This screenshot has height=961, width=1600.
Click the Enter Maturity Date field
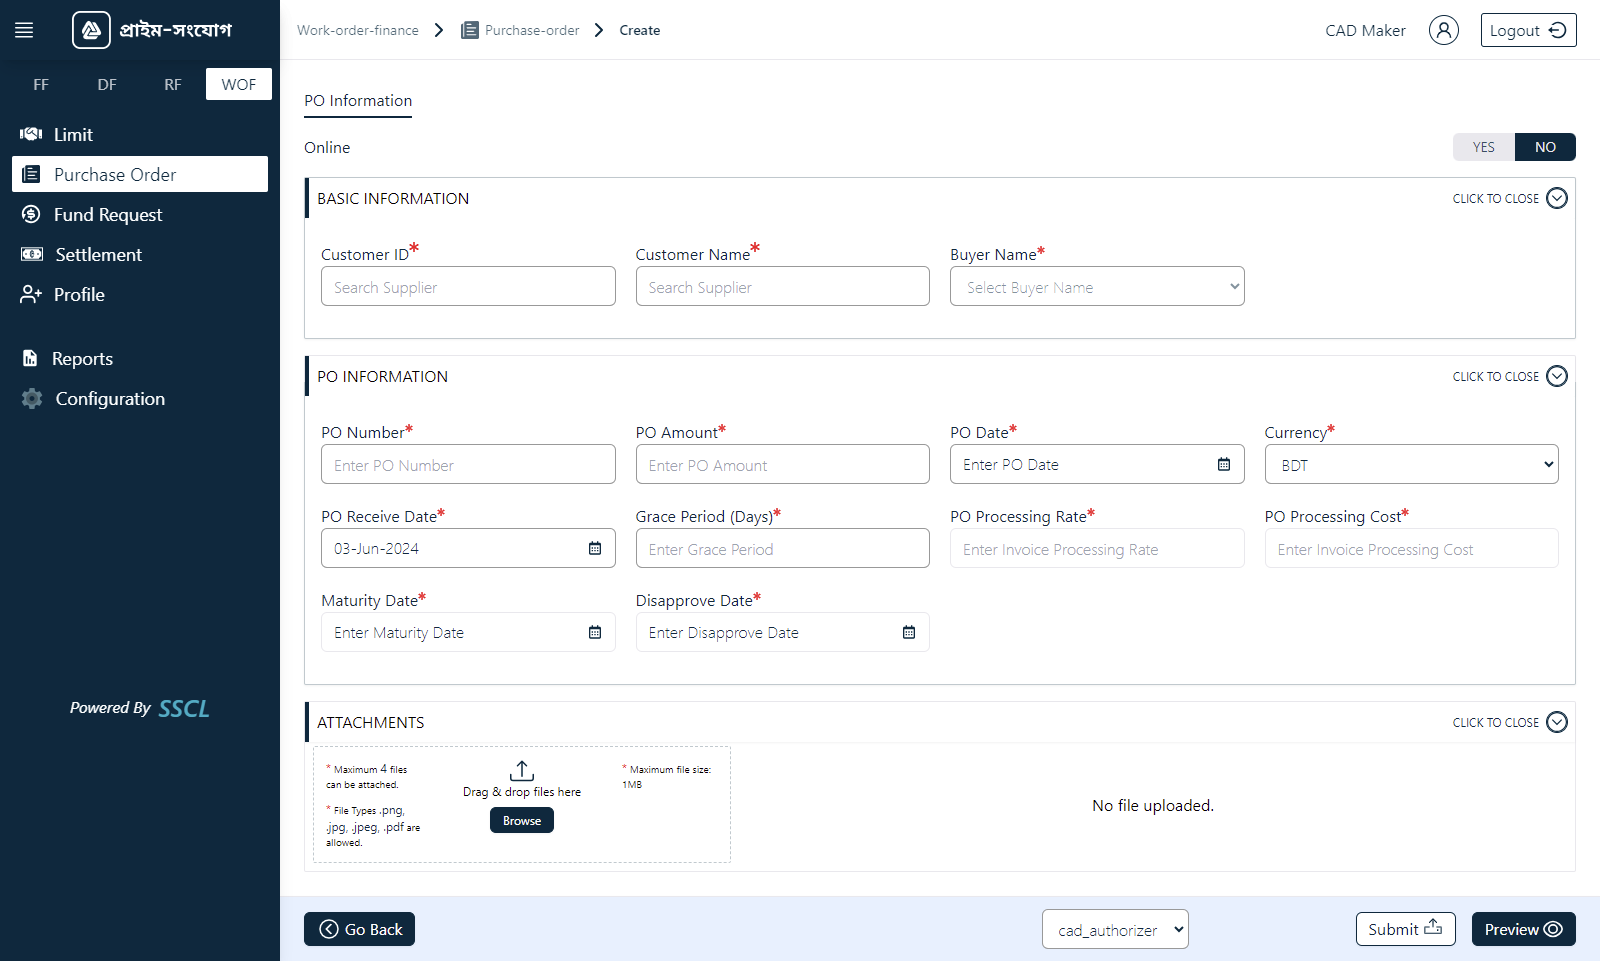coord(468,633)
